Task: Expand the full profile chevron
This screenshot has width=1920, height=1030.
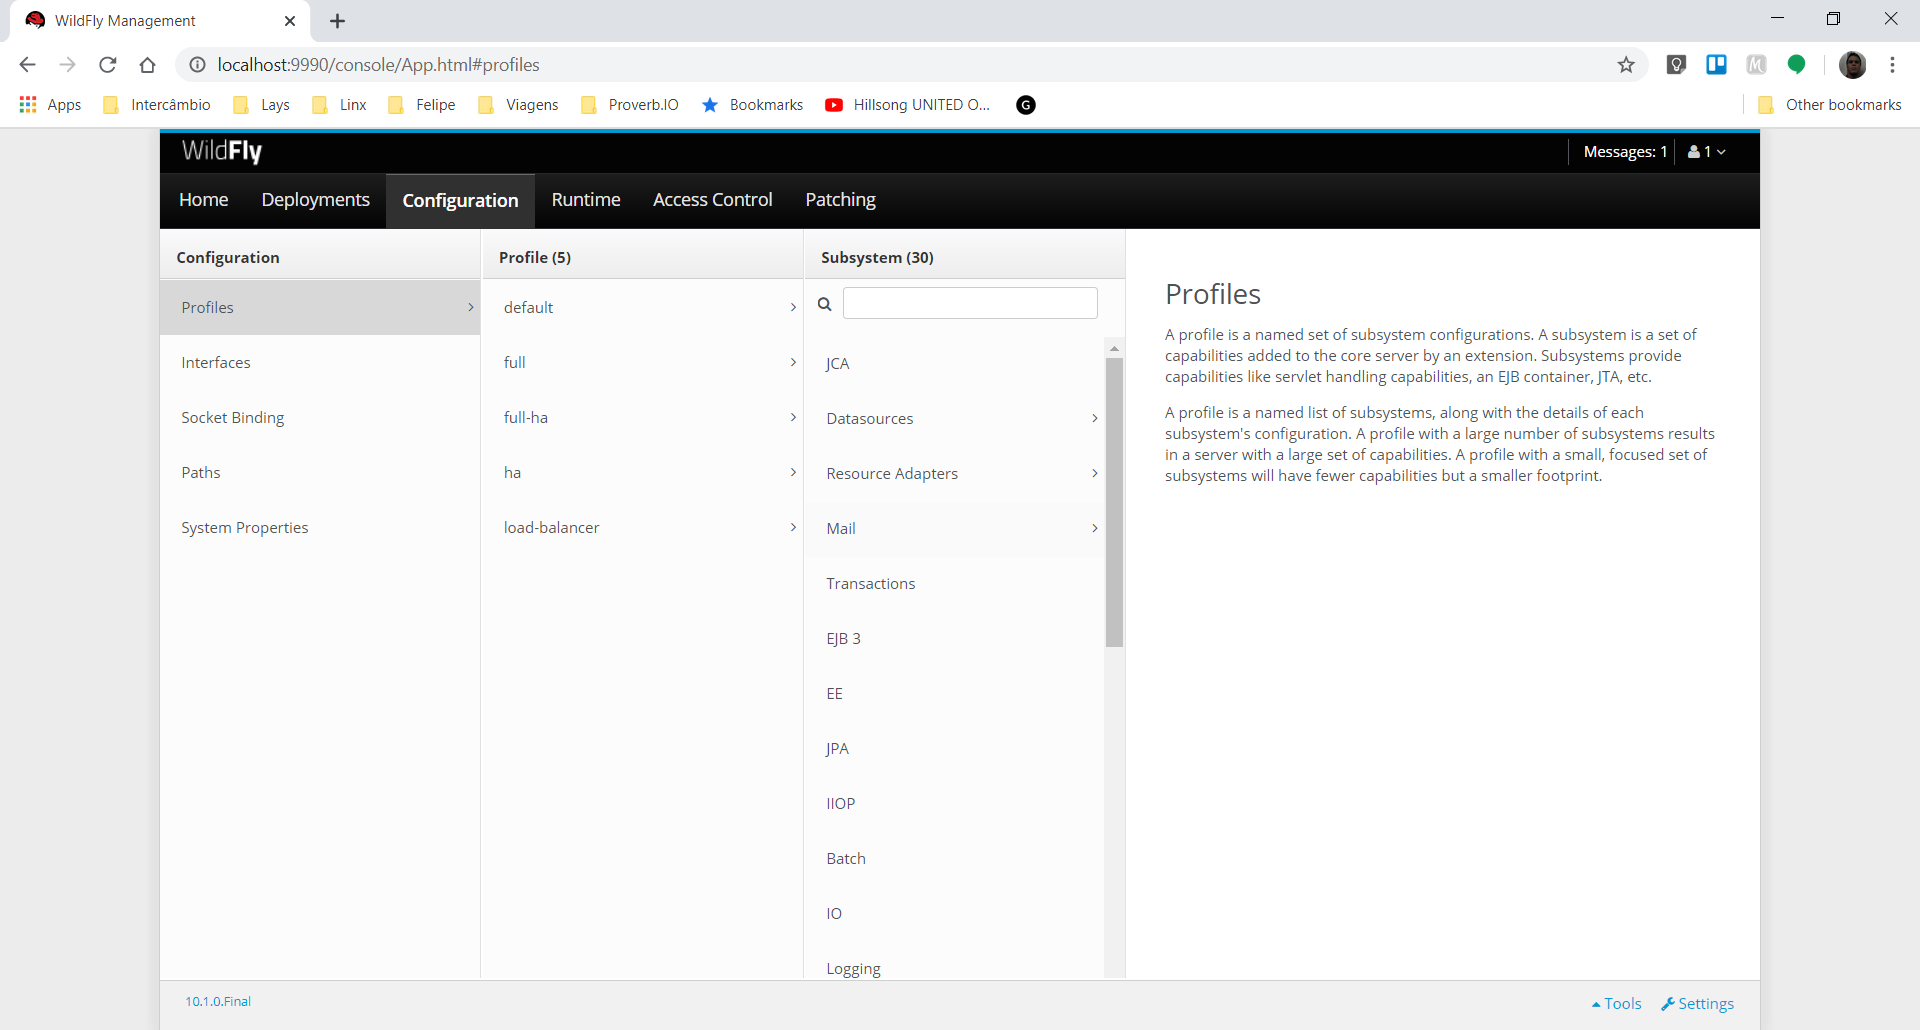Action: coord(793,362)
